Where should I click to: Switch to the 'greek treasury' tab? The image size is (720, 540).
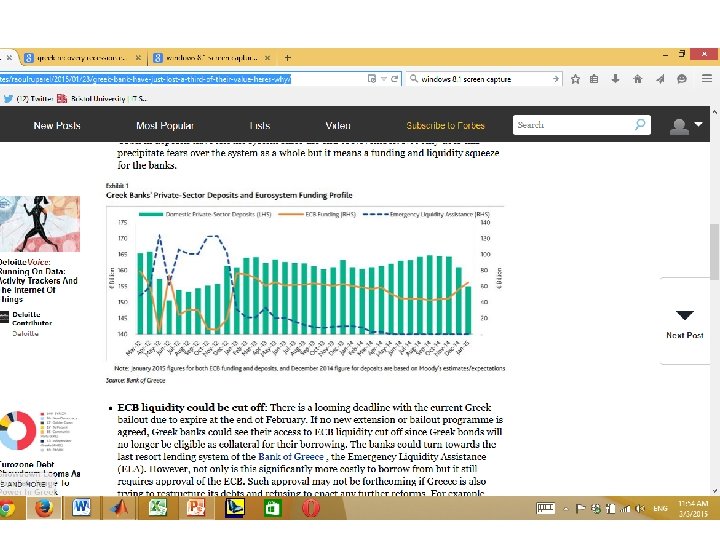pyautogui.click(x=81, y=58)
